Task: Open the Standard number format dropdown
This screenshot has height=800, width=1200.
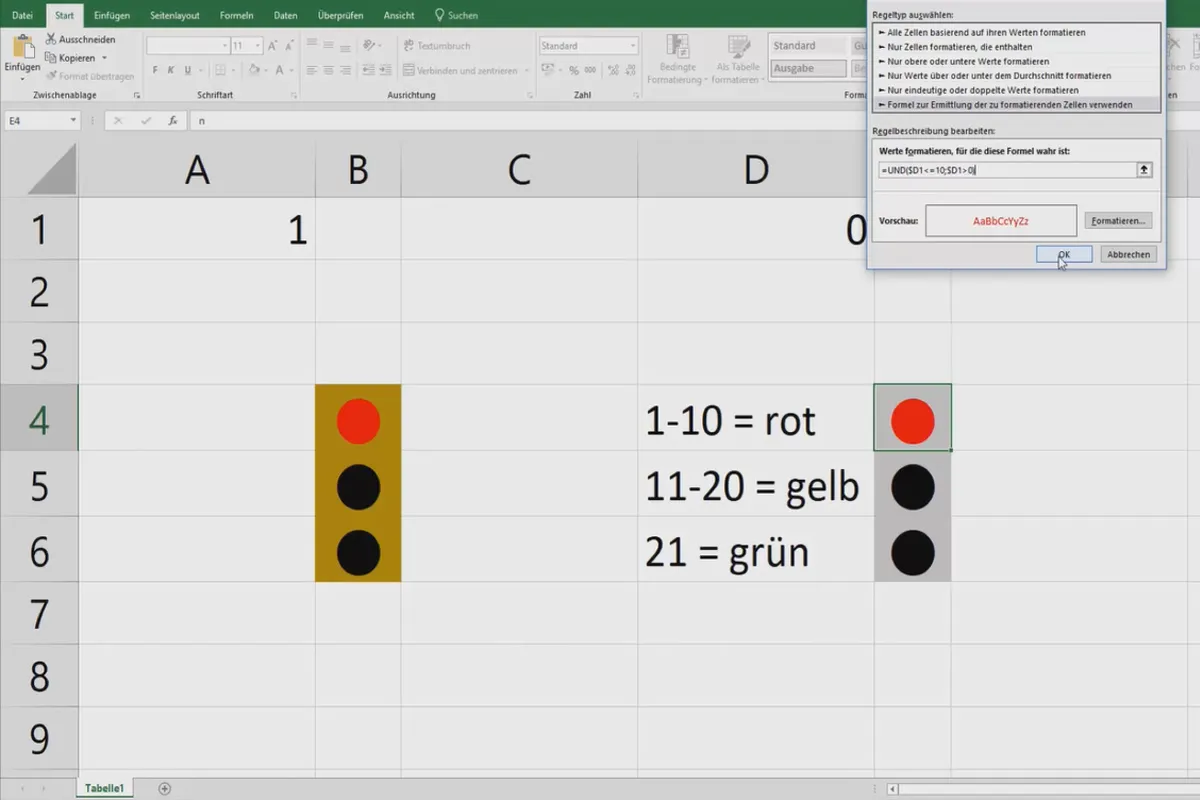Action: tap(633, 46)
